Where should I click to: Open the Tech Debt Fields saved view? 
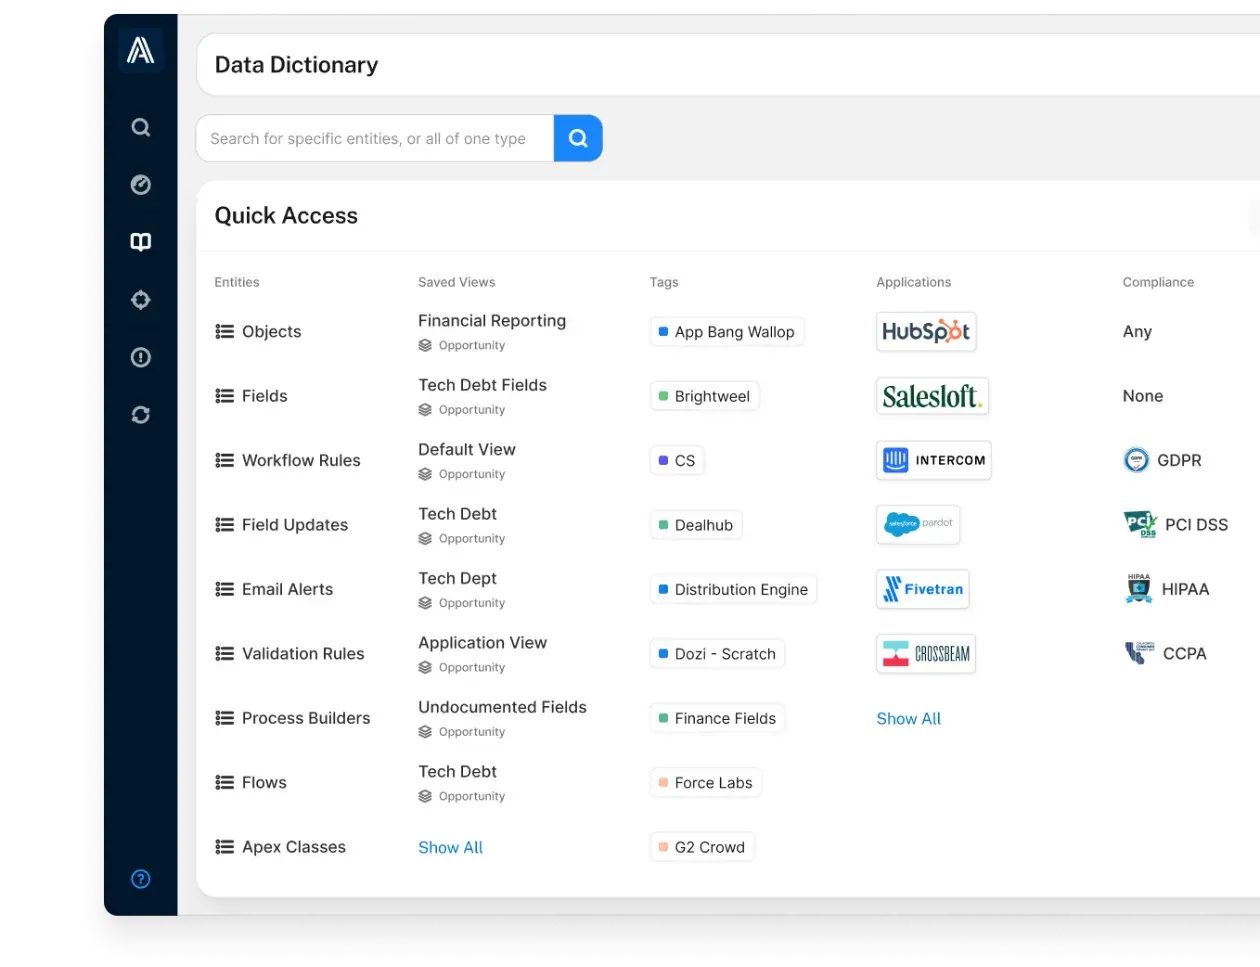point(482,385)
